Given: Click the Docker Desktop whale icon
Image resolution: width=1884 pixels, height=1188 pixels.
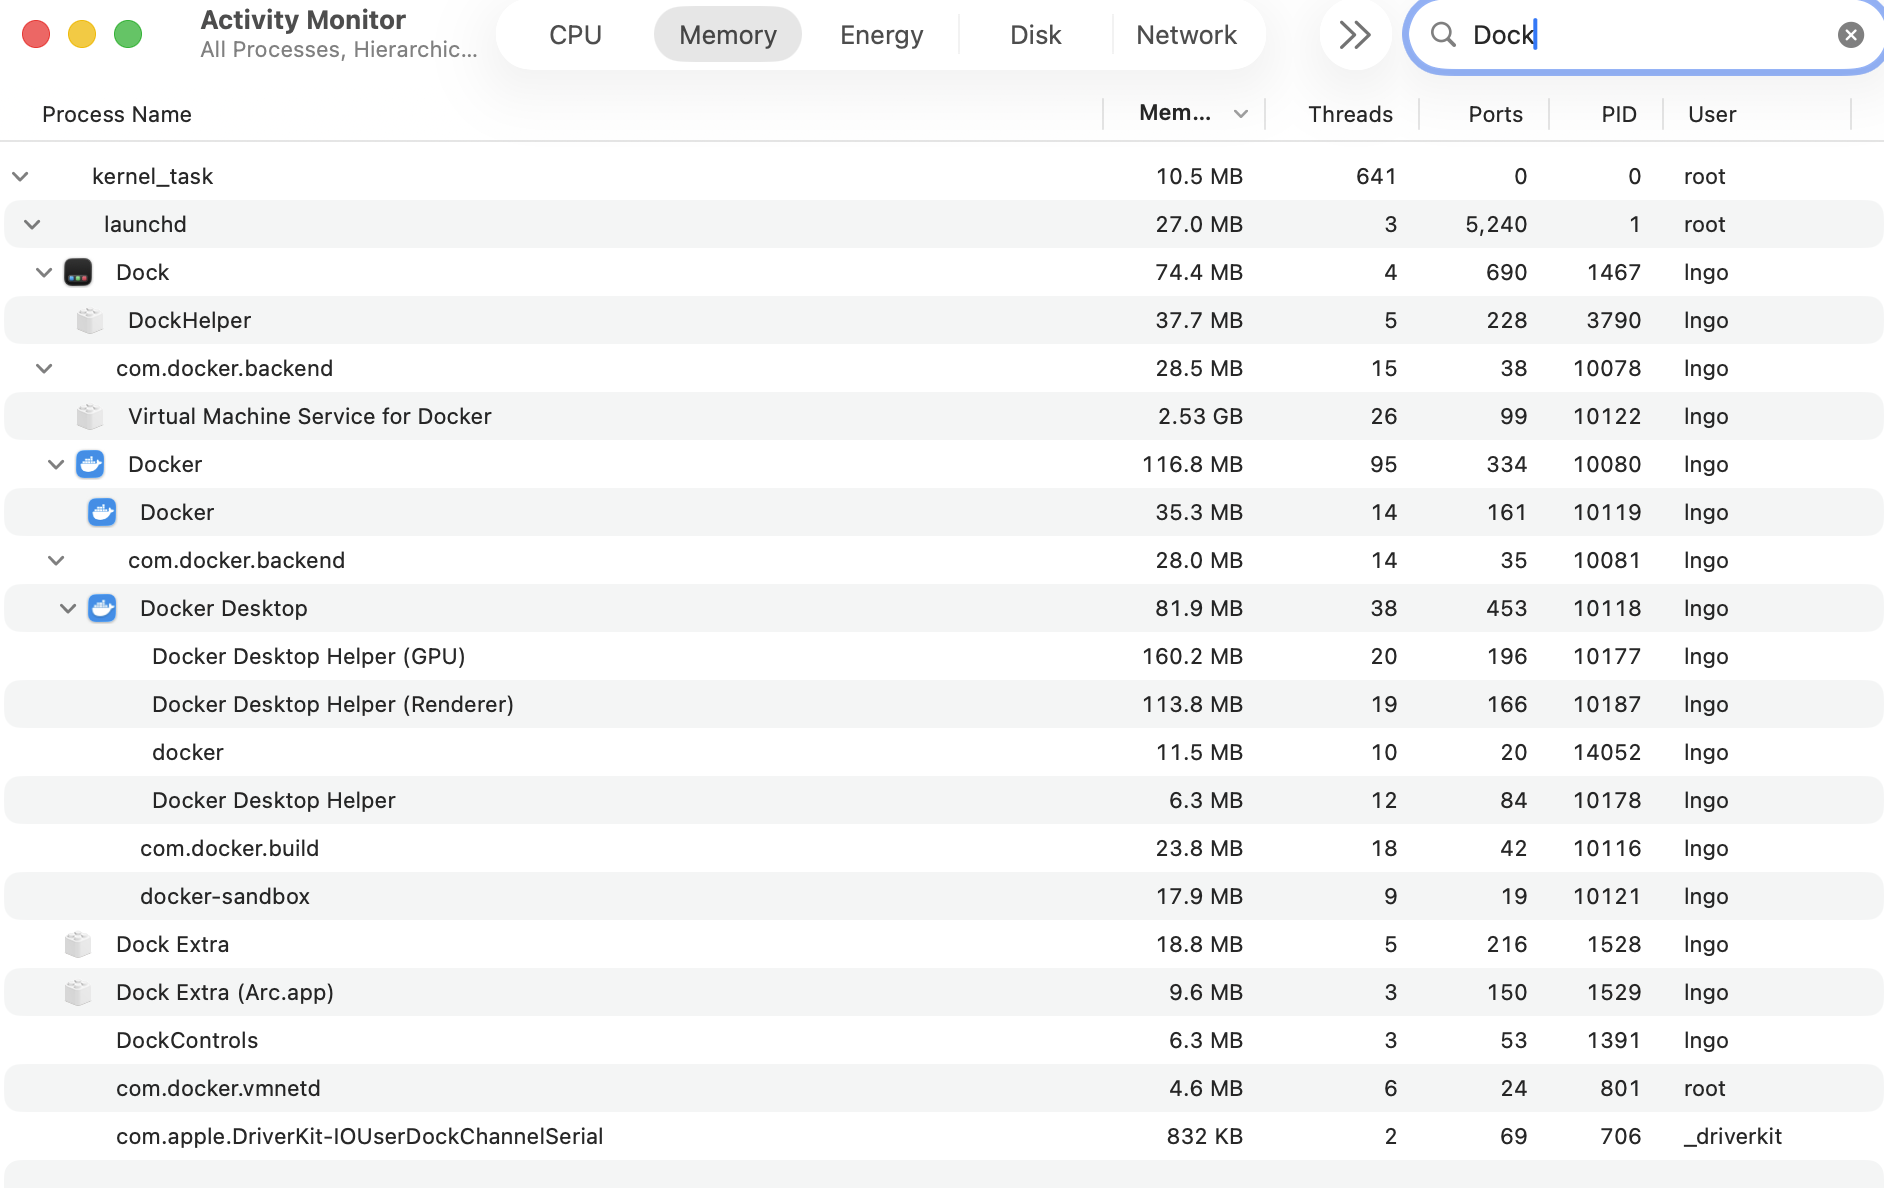Looking at the screenshot, I should coord(102,608).
